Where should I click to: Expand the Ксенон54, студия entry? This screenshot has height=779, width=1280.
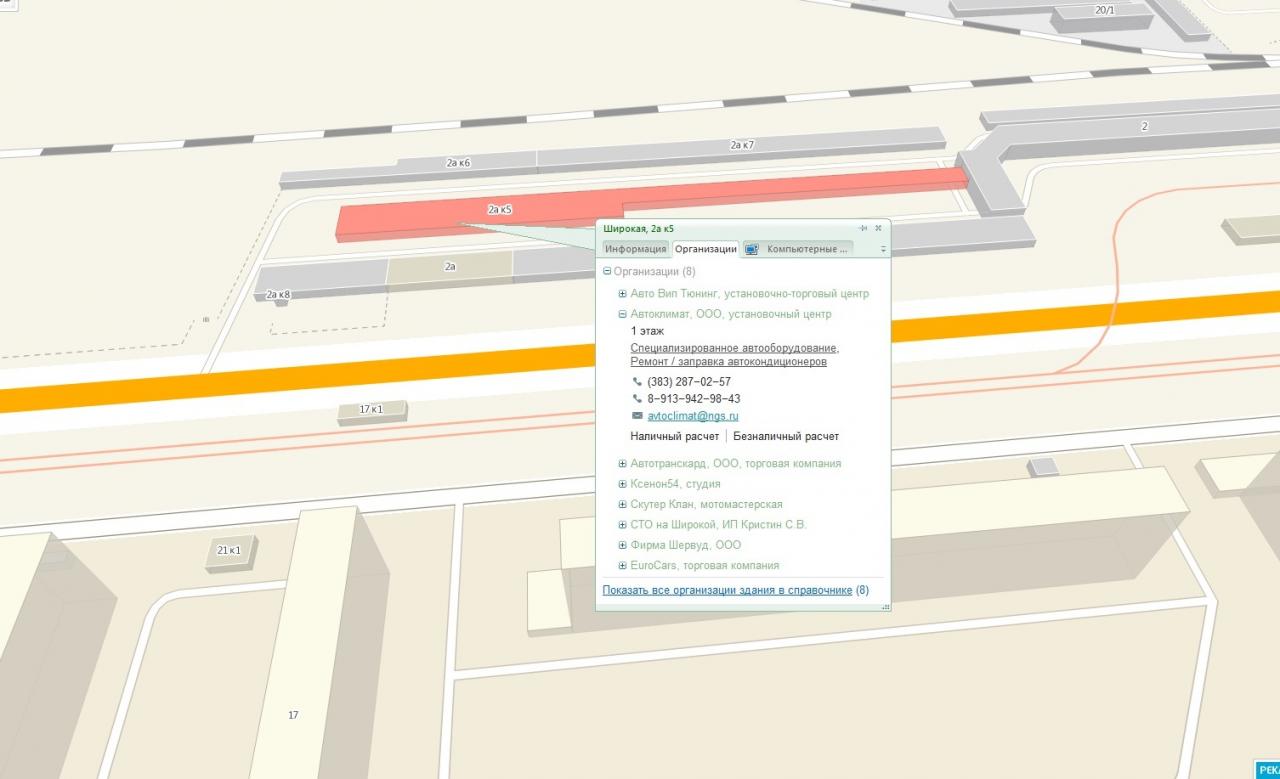coord(622,484)
